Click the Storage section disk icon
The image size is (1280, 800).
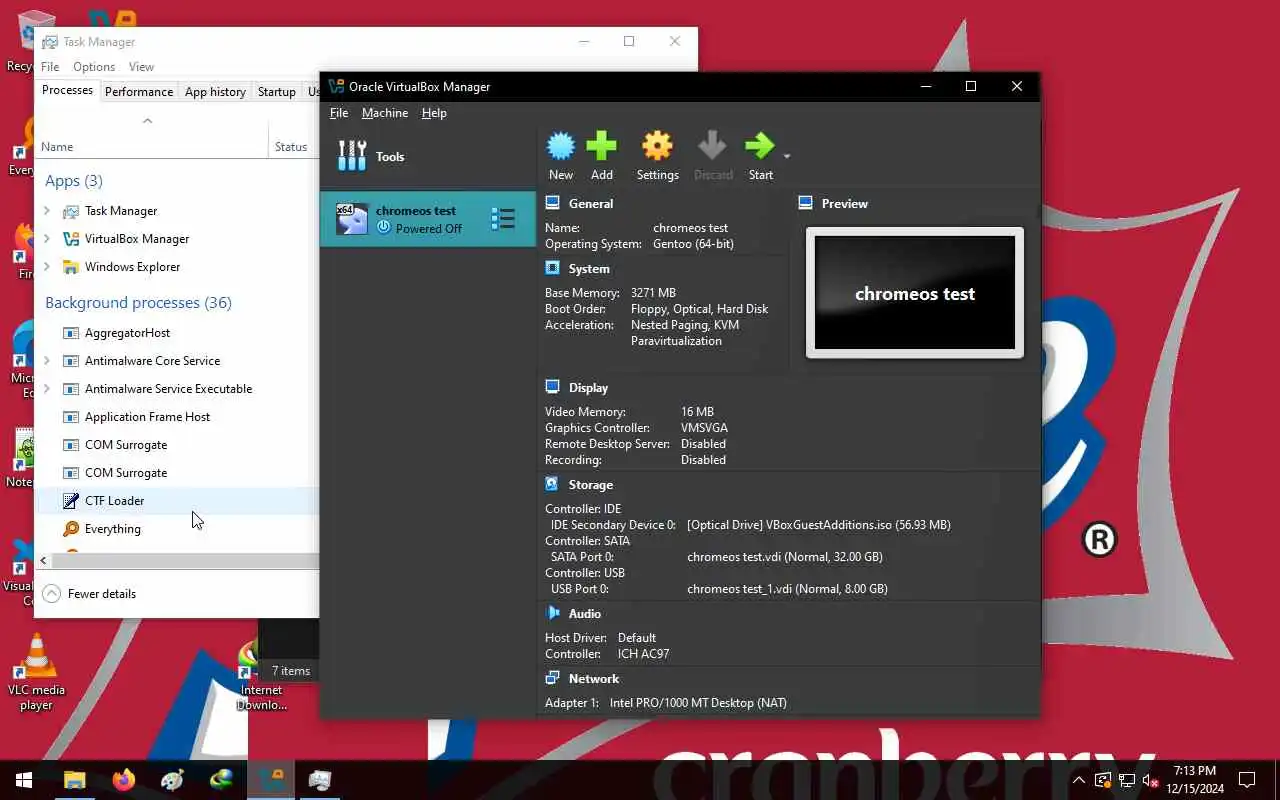pos(552,484)
